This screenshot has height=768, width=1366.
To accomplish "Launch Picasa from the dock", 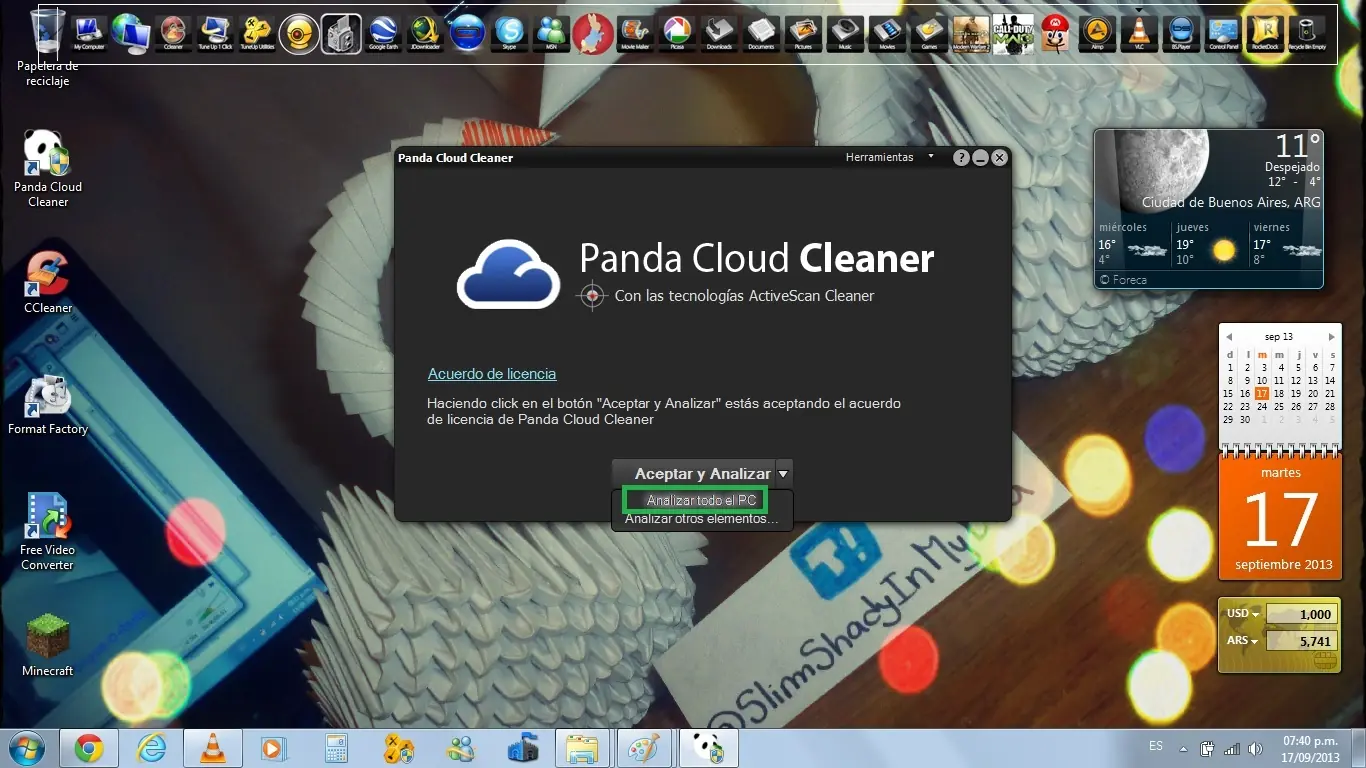I will (677, 34).
